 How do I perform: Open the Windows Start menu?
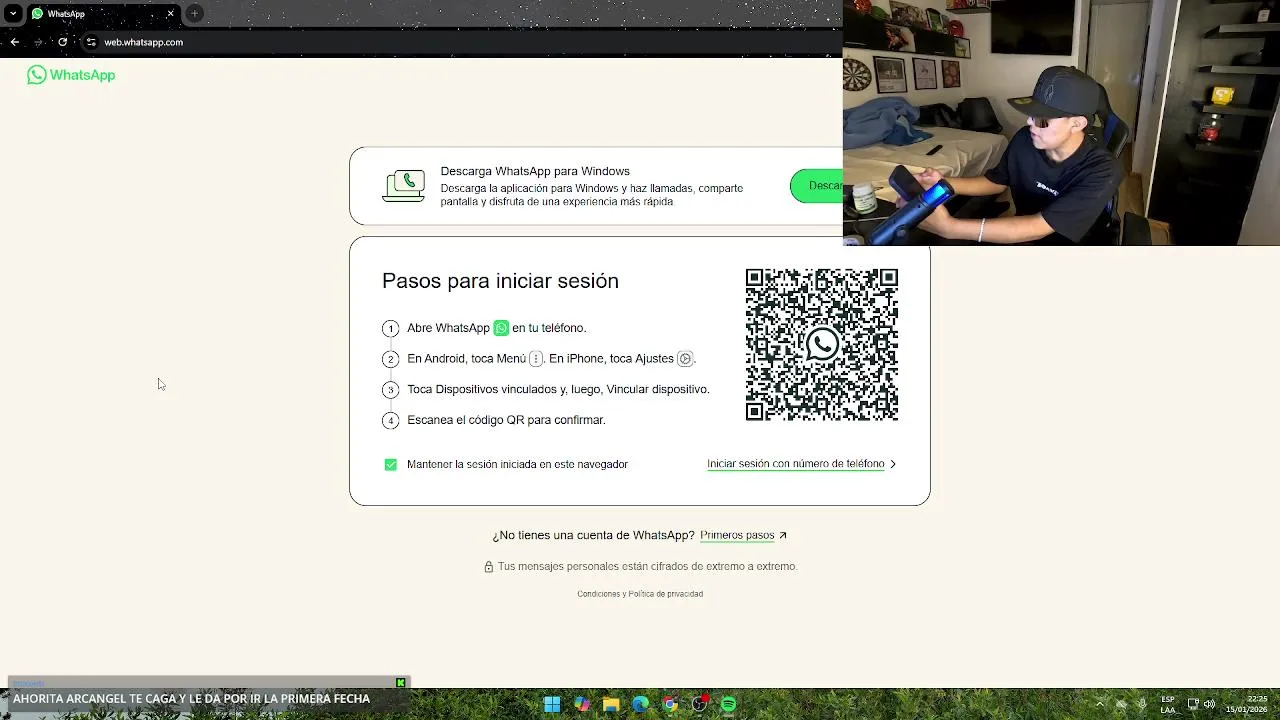tap(552, 704)
